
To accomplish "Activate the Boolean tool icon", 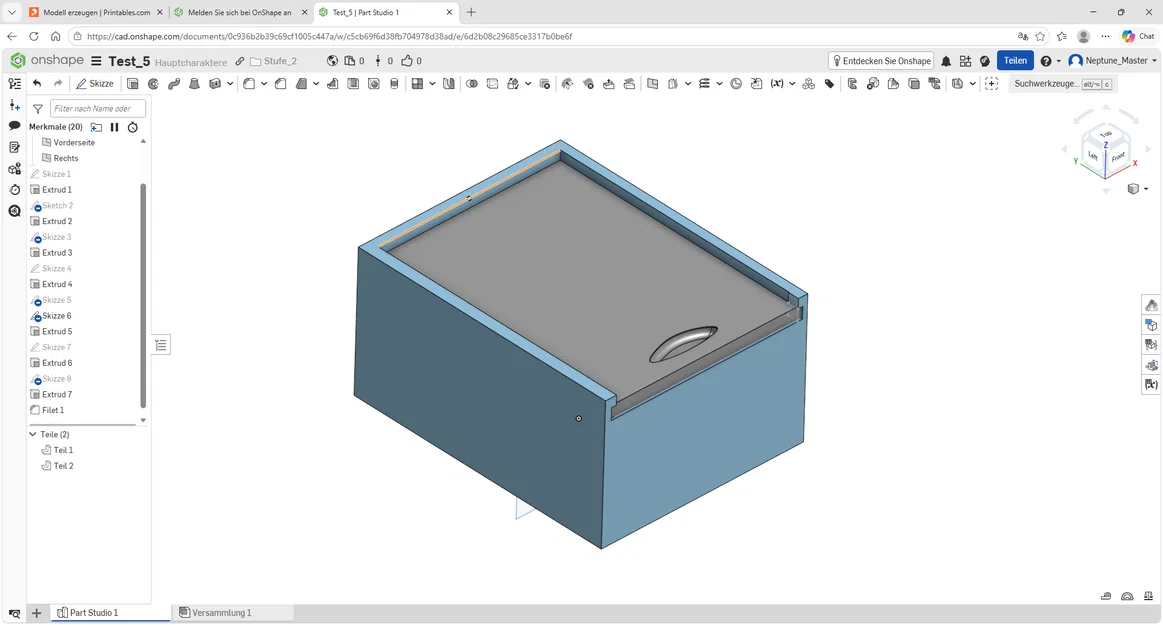I will [x=472, y=84].
